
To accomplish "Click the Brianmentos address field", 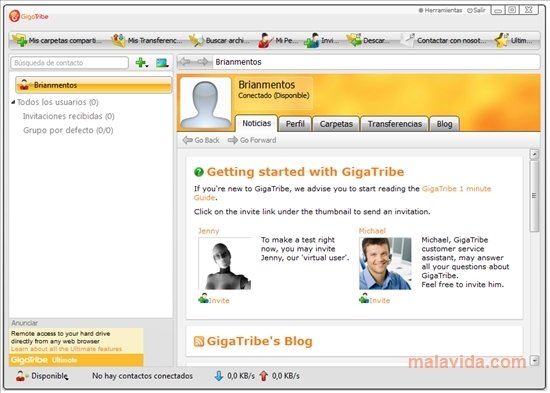I will pyautogui.click(x=376, y=62).
